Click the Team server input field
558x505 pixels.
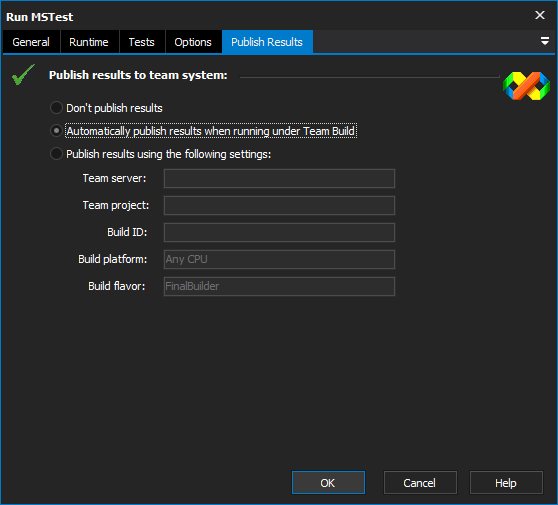279,178
